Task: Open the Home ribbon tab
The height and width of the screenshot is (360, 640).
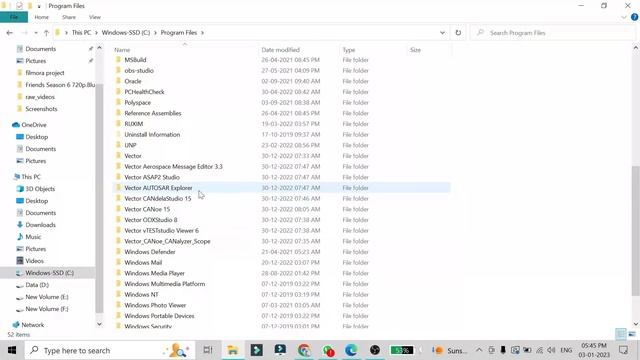Action: [x=42, y=17]
